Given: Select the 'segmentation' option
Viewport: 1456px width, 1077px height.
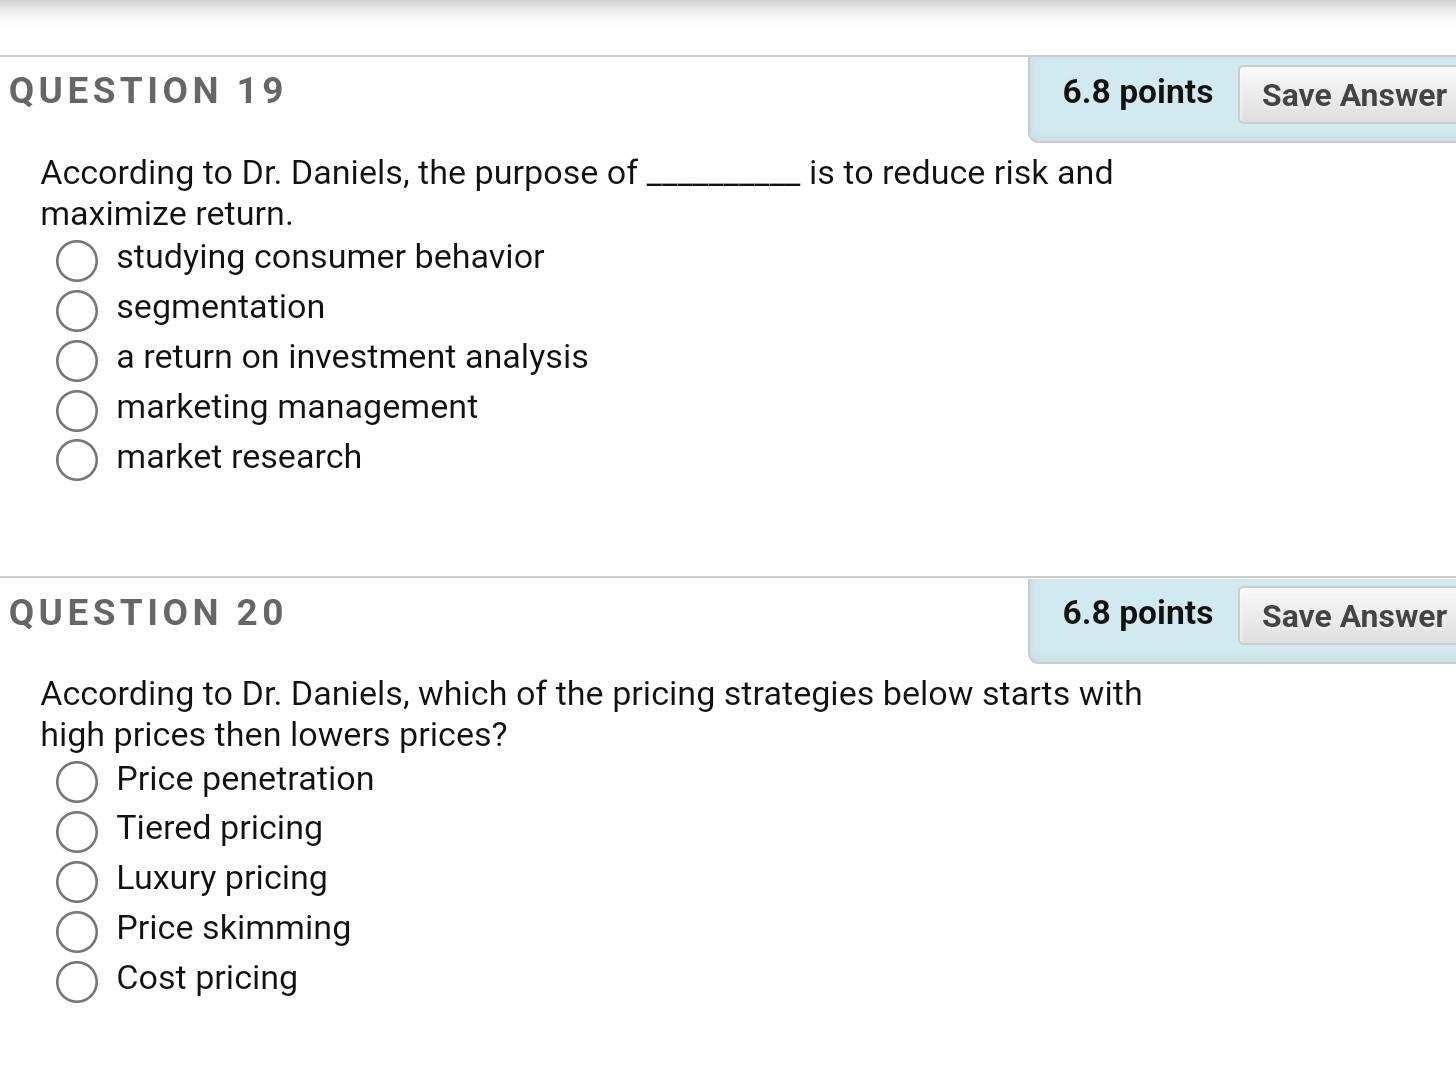Looking at the screenshot, I should pos(77,311).
